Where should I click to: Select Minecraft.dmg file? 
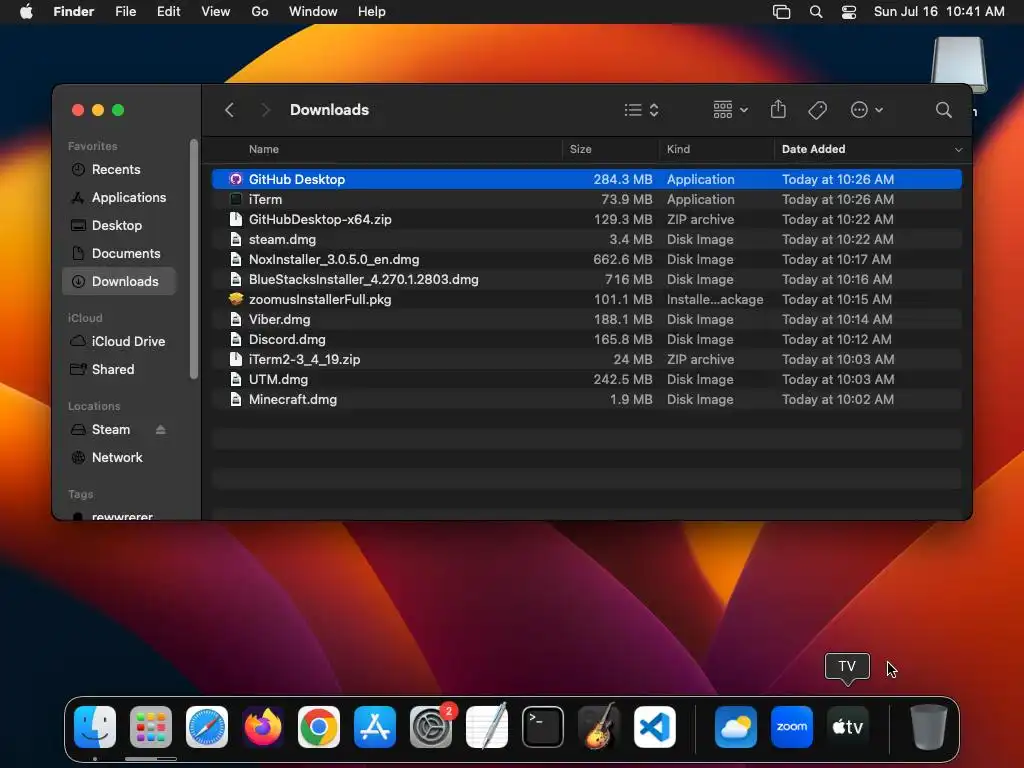tap(586, 399)
